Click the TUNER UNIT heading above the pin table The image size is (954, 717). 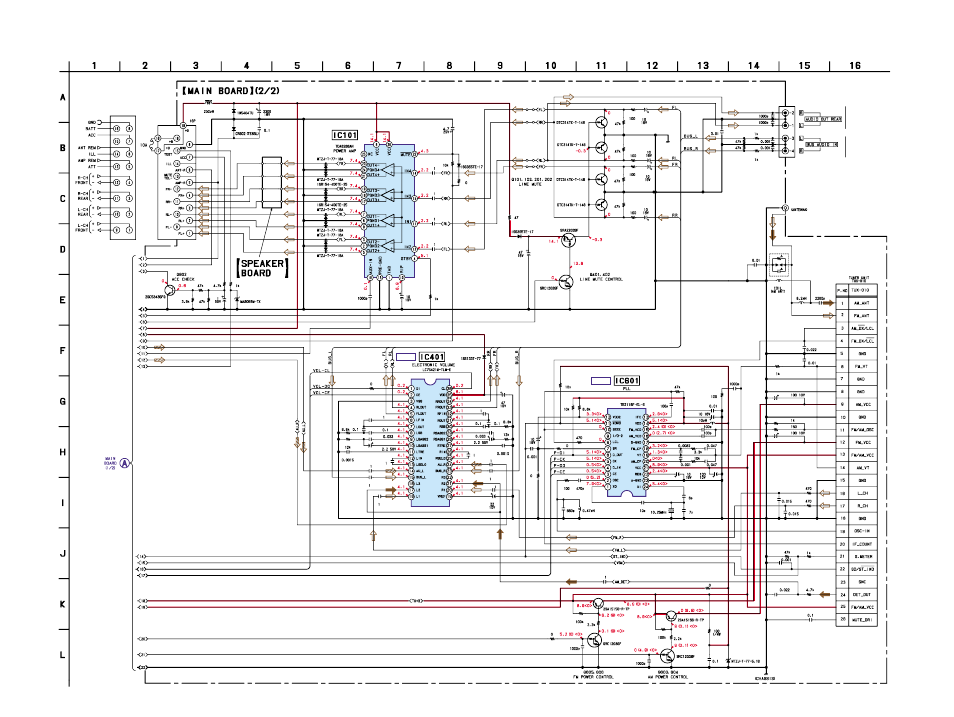(857, 279)
